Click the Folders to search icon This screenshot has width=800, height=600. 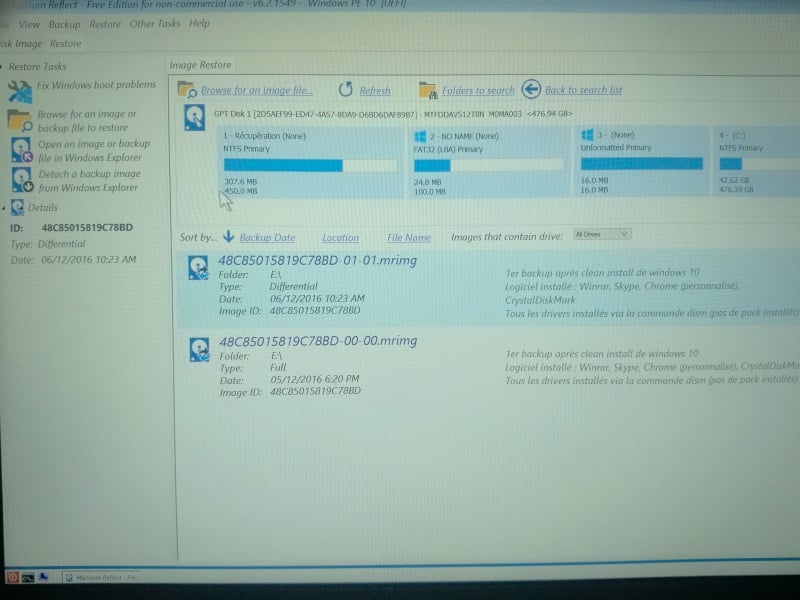(428, 90)
